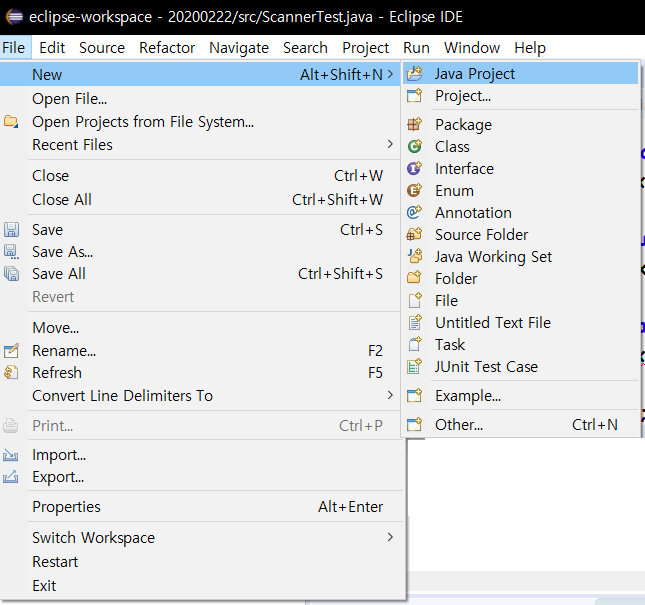Select Convert Line Delimiters To text
Viewport: 645px width, 605px height.
[x=122, y=396]
